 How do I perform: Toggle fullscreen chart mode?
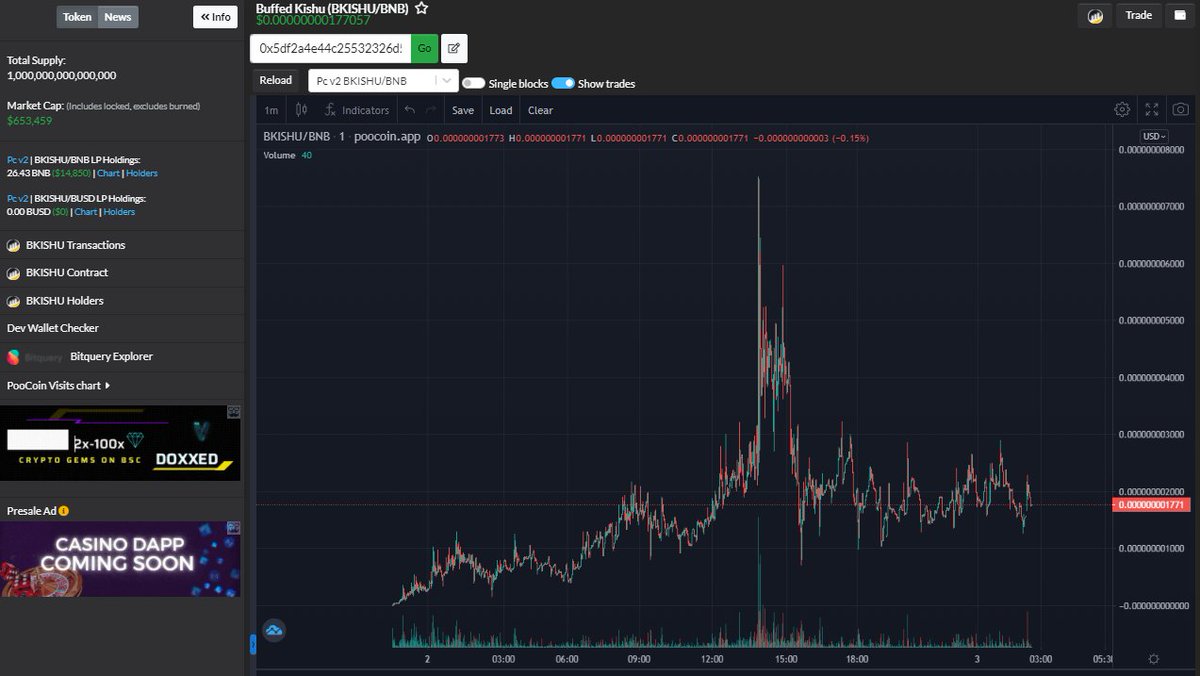pyautogui.click(x=1152, y=110)
